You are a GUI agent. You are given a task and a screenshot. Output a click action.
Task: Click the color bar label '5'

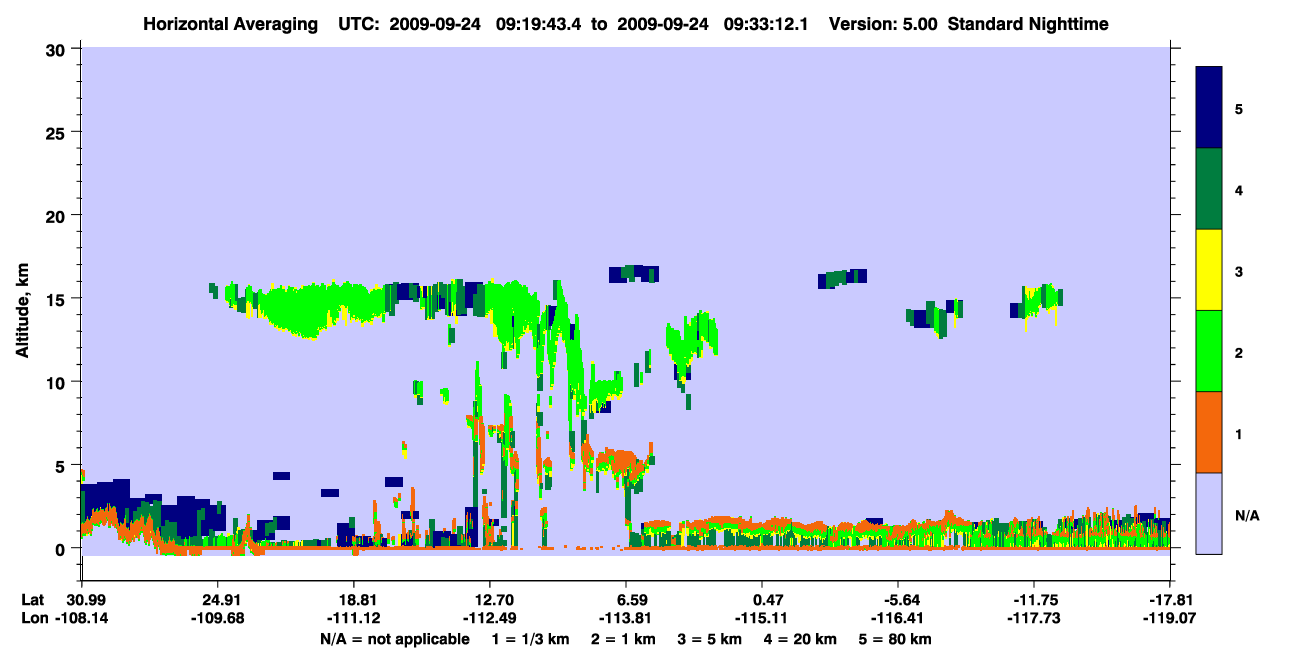(x=1238, y=108)
